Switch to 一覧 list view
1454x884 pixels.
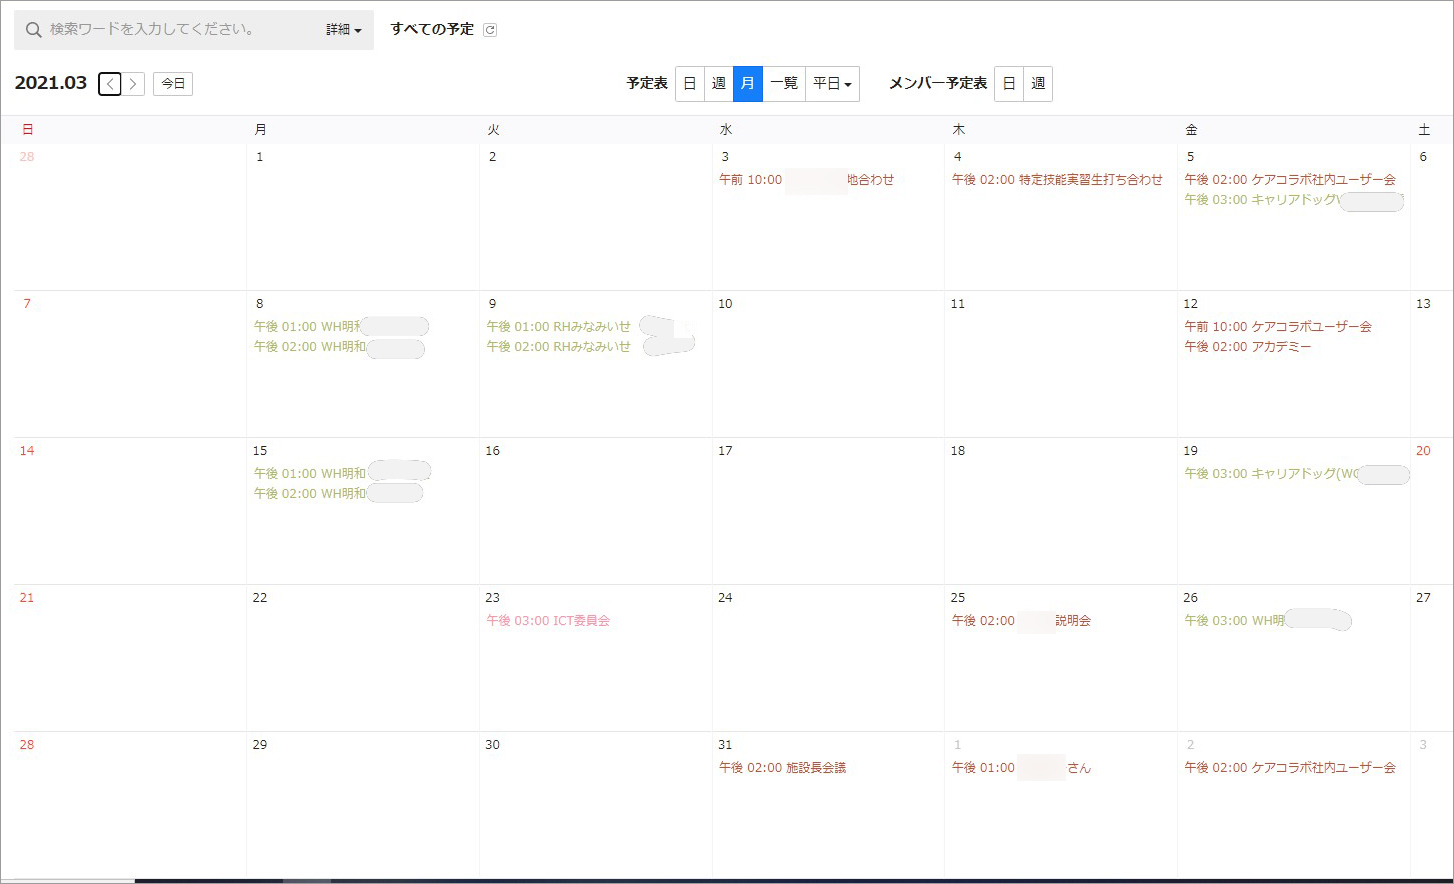(x=784, y=84)
